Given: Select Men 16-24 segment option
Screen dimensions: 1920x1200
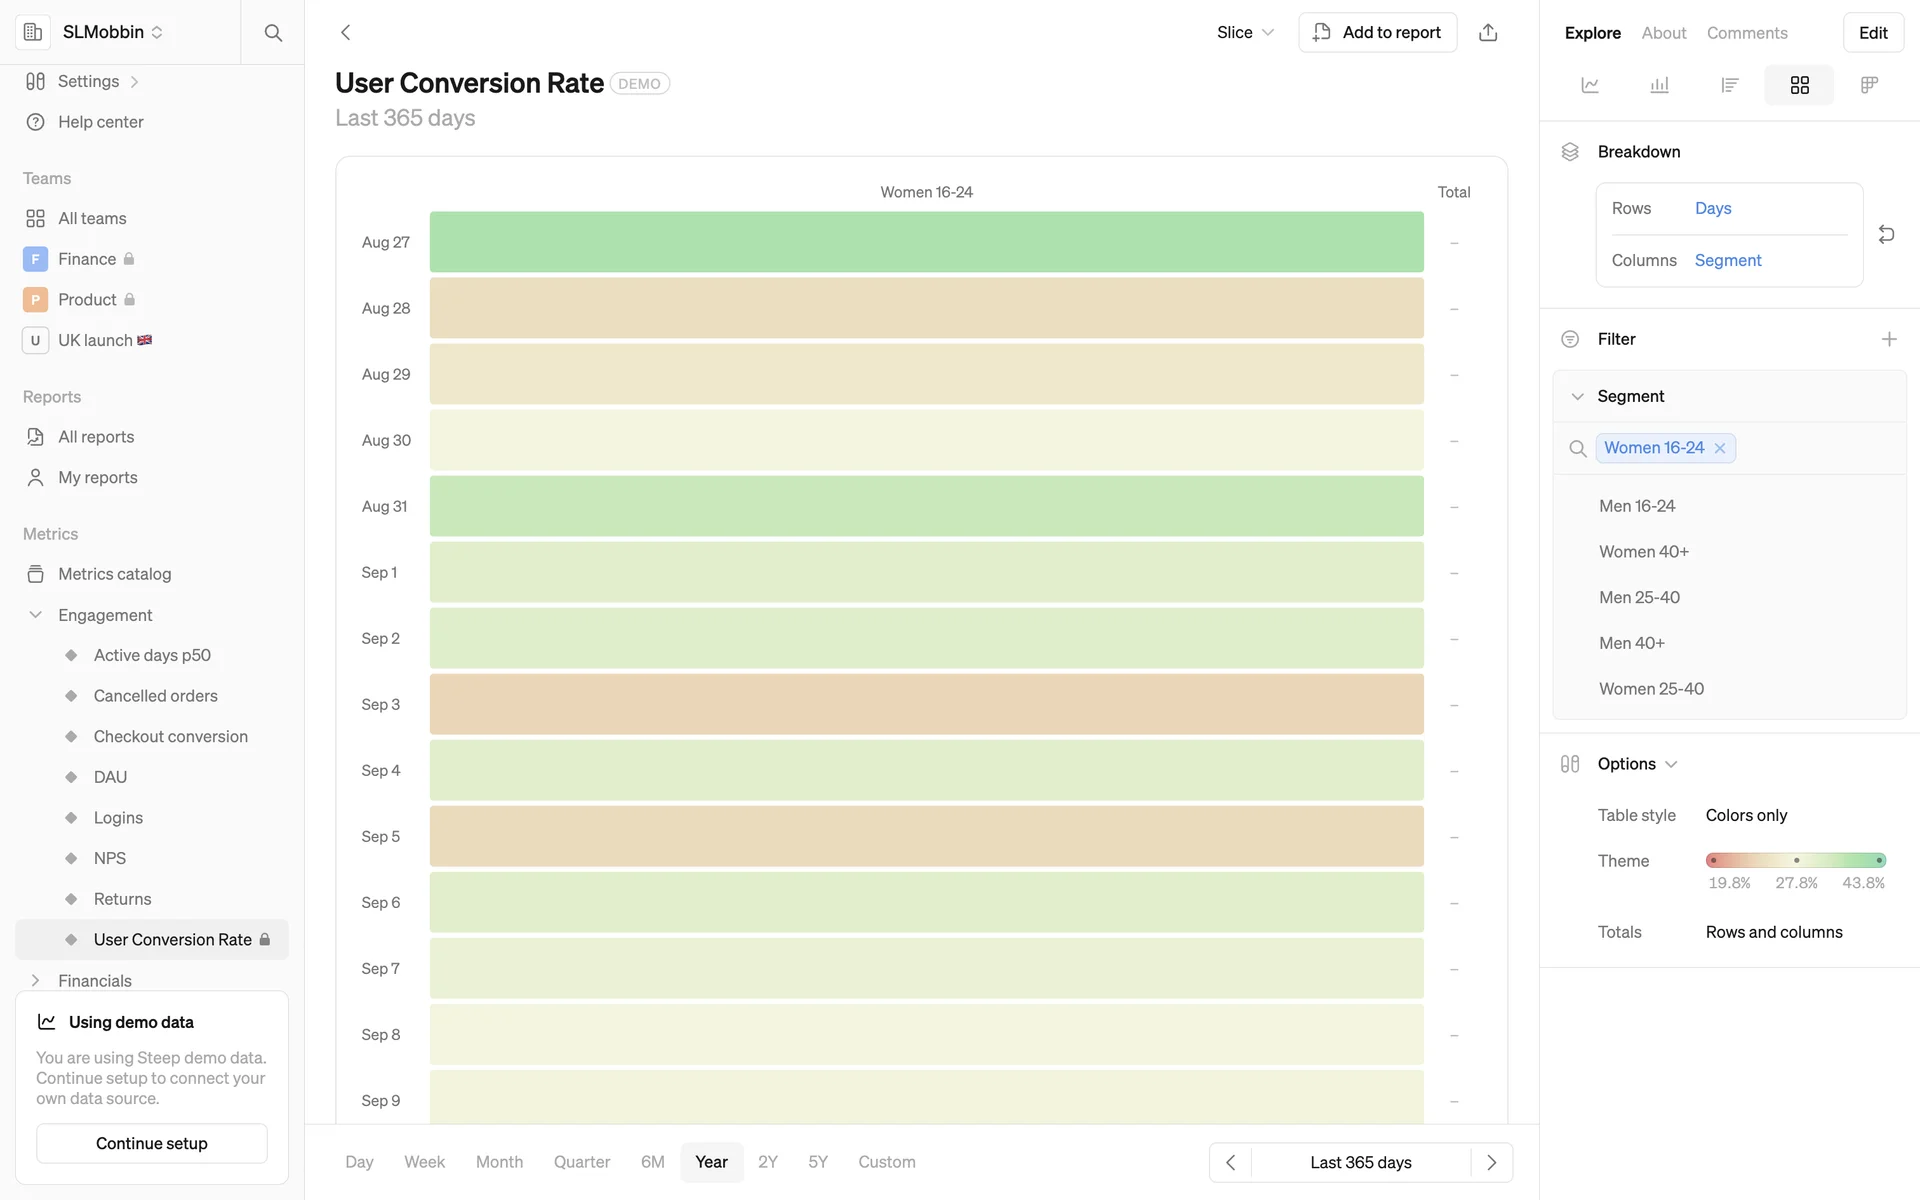Looking at the screenshot, I should point(1637,506).
